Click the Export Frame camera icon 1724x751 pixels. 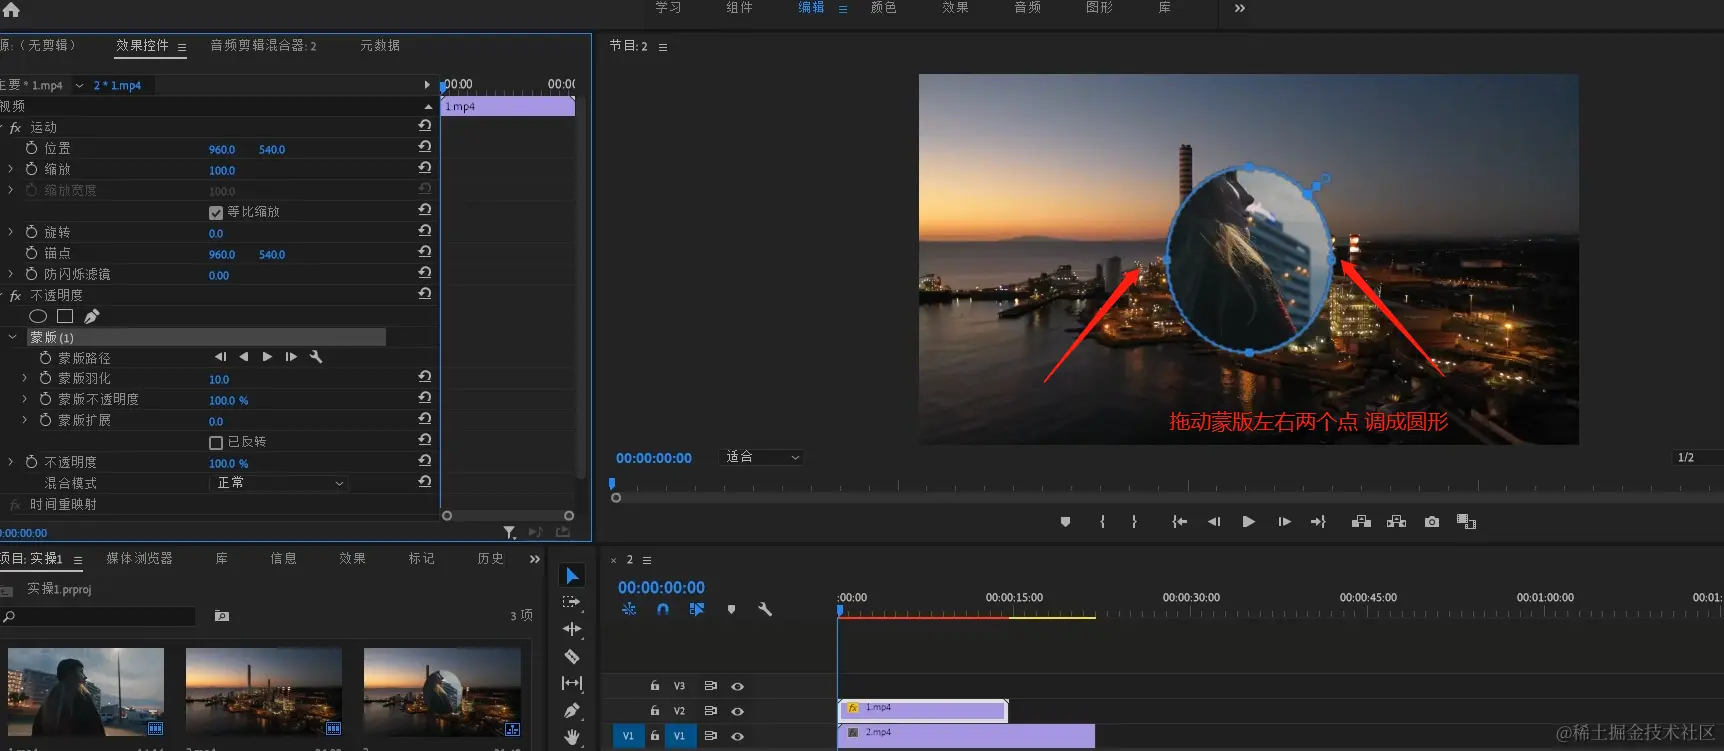(x=1432, y=522)
